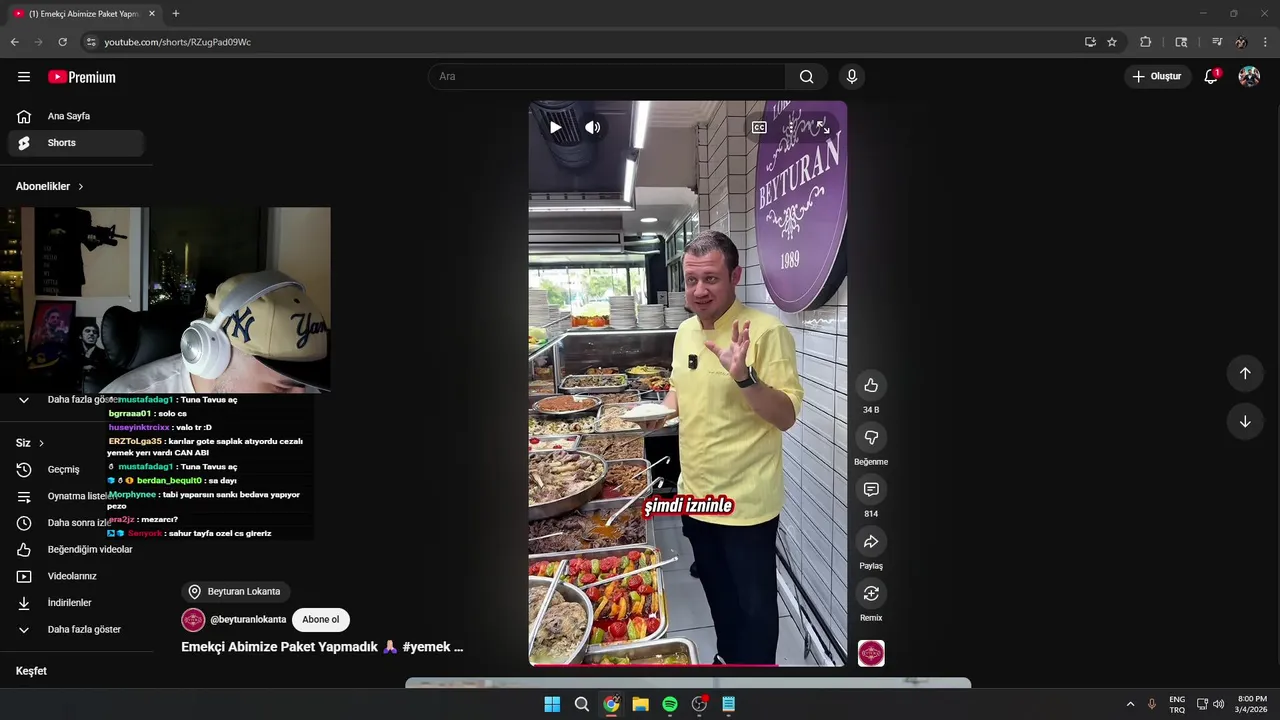
Task: Open the comments with 814 count
Action: [871, 490]
